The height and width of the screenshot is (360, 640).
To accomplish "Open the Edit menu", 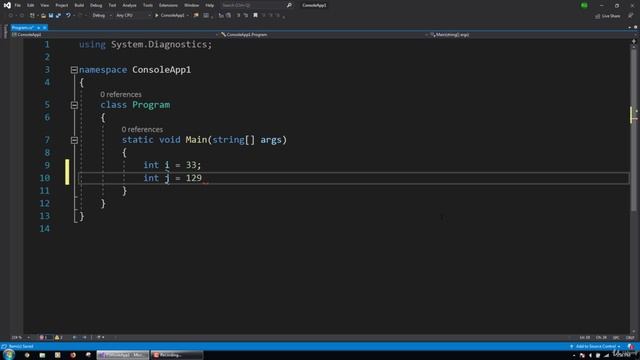I will click(31, 5).
